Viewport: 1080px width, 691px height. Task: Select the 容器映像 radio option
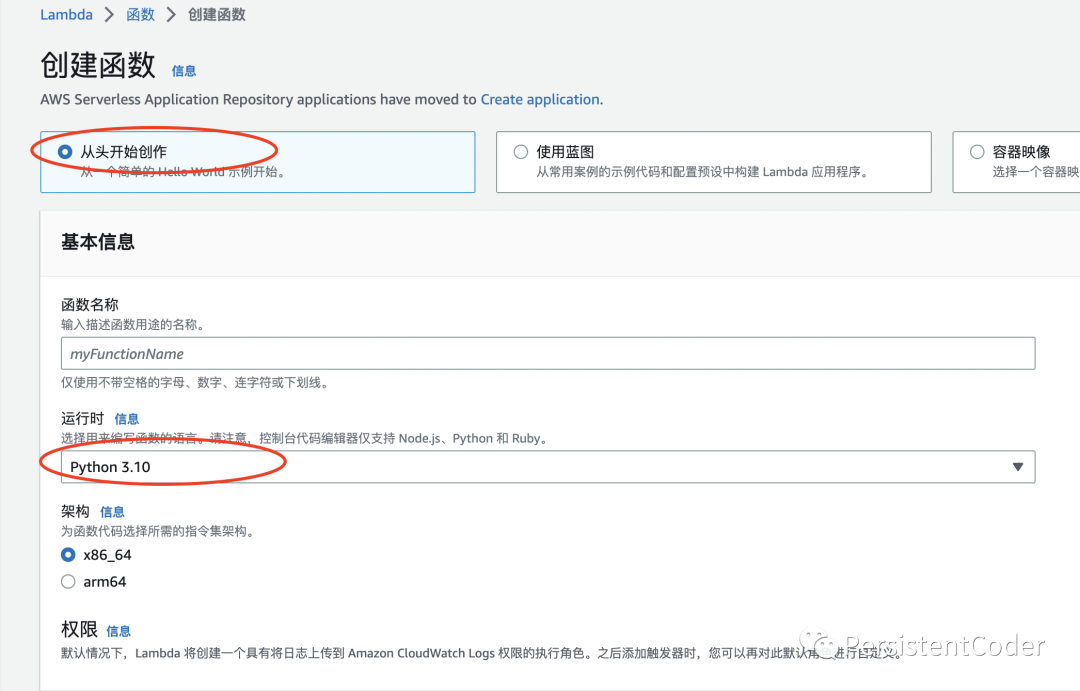click(x=977, y=152)
